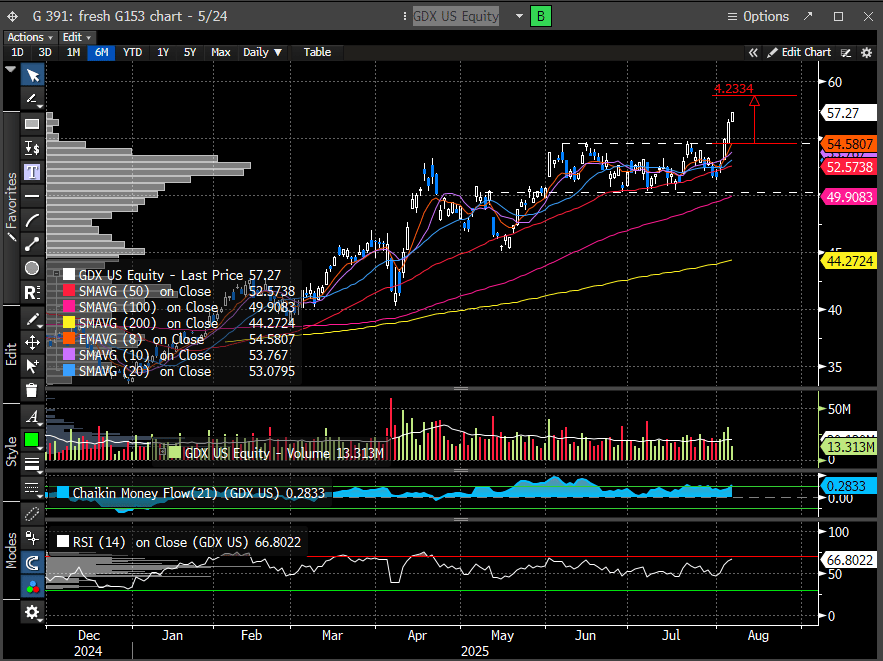Select the circle ellipse tool
The height and width of the screenshot is (661, 883).
click(33, 268)
